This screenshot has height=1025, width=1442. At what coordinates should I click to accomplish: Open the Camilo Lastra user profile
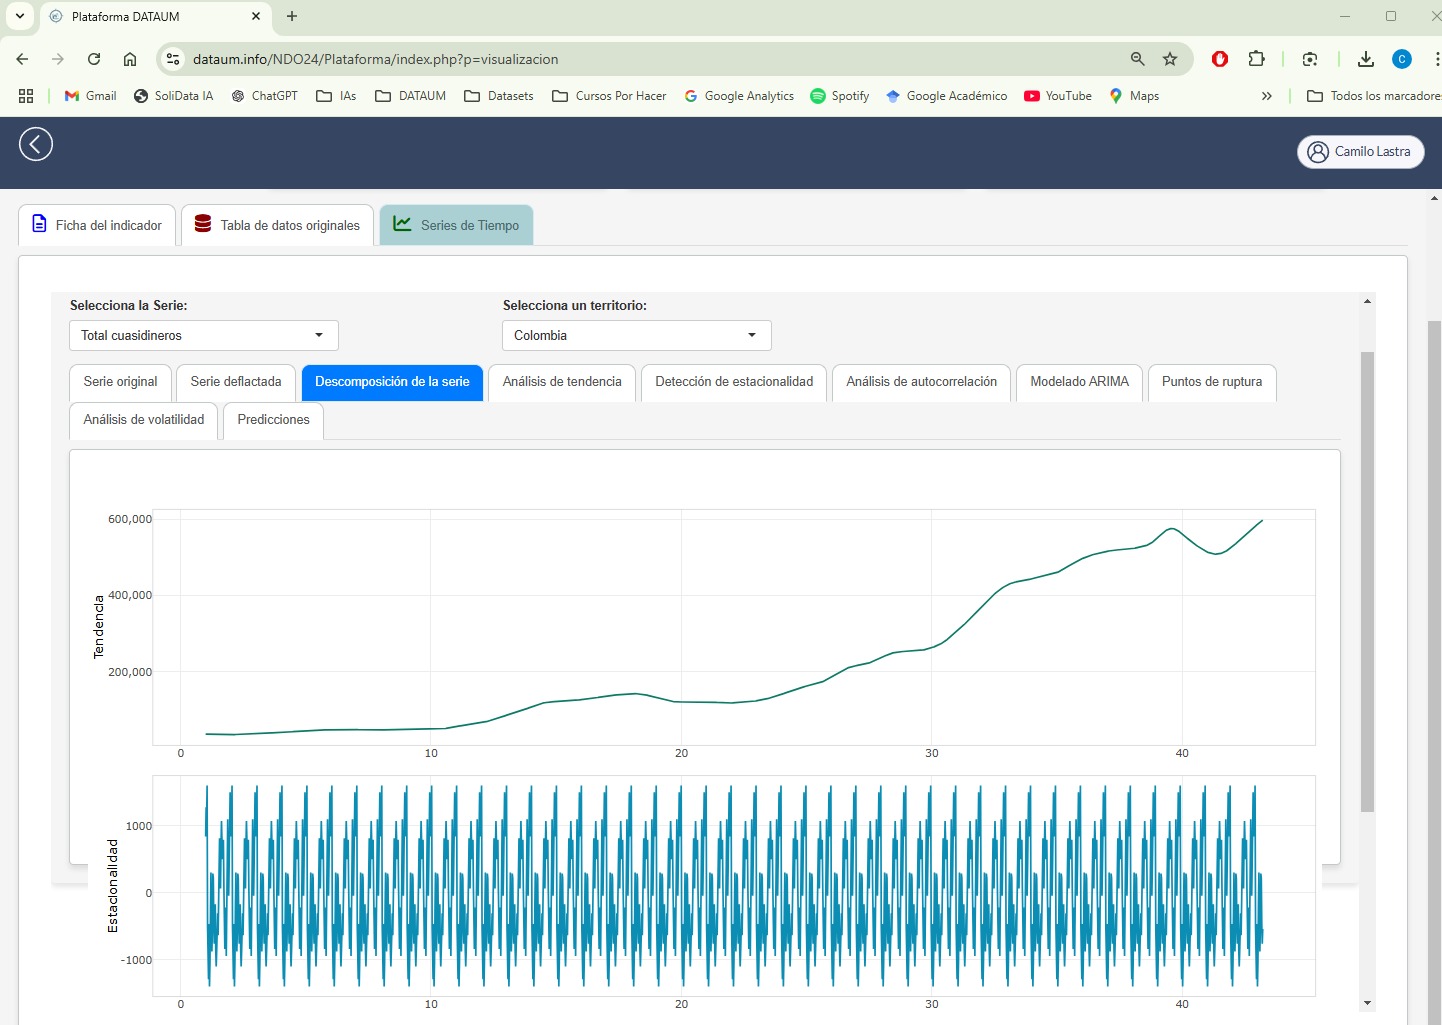[1360, 152]
